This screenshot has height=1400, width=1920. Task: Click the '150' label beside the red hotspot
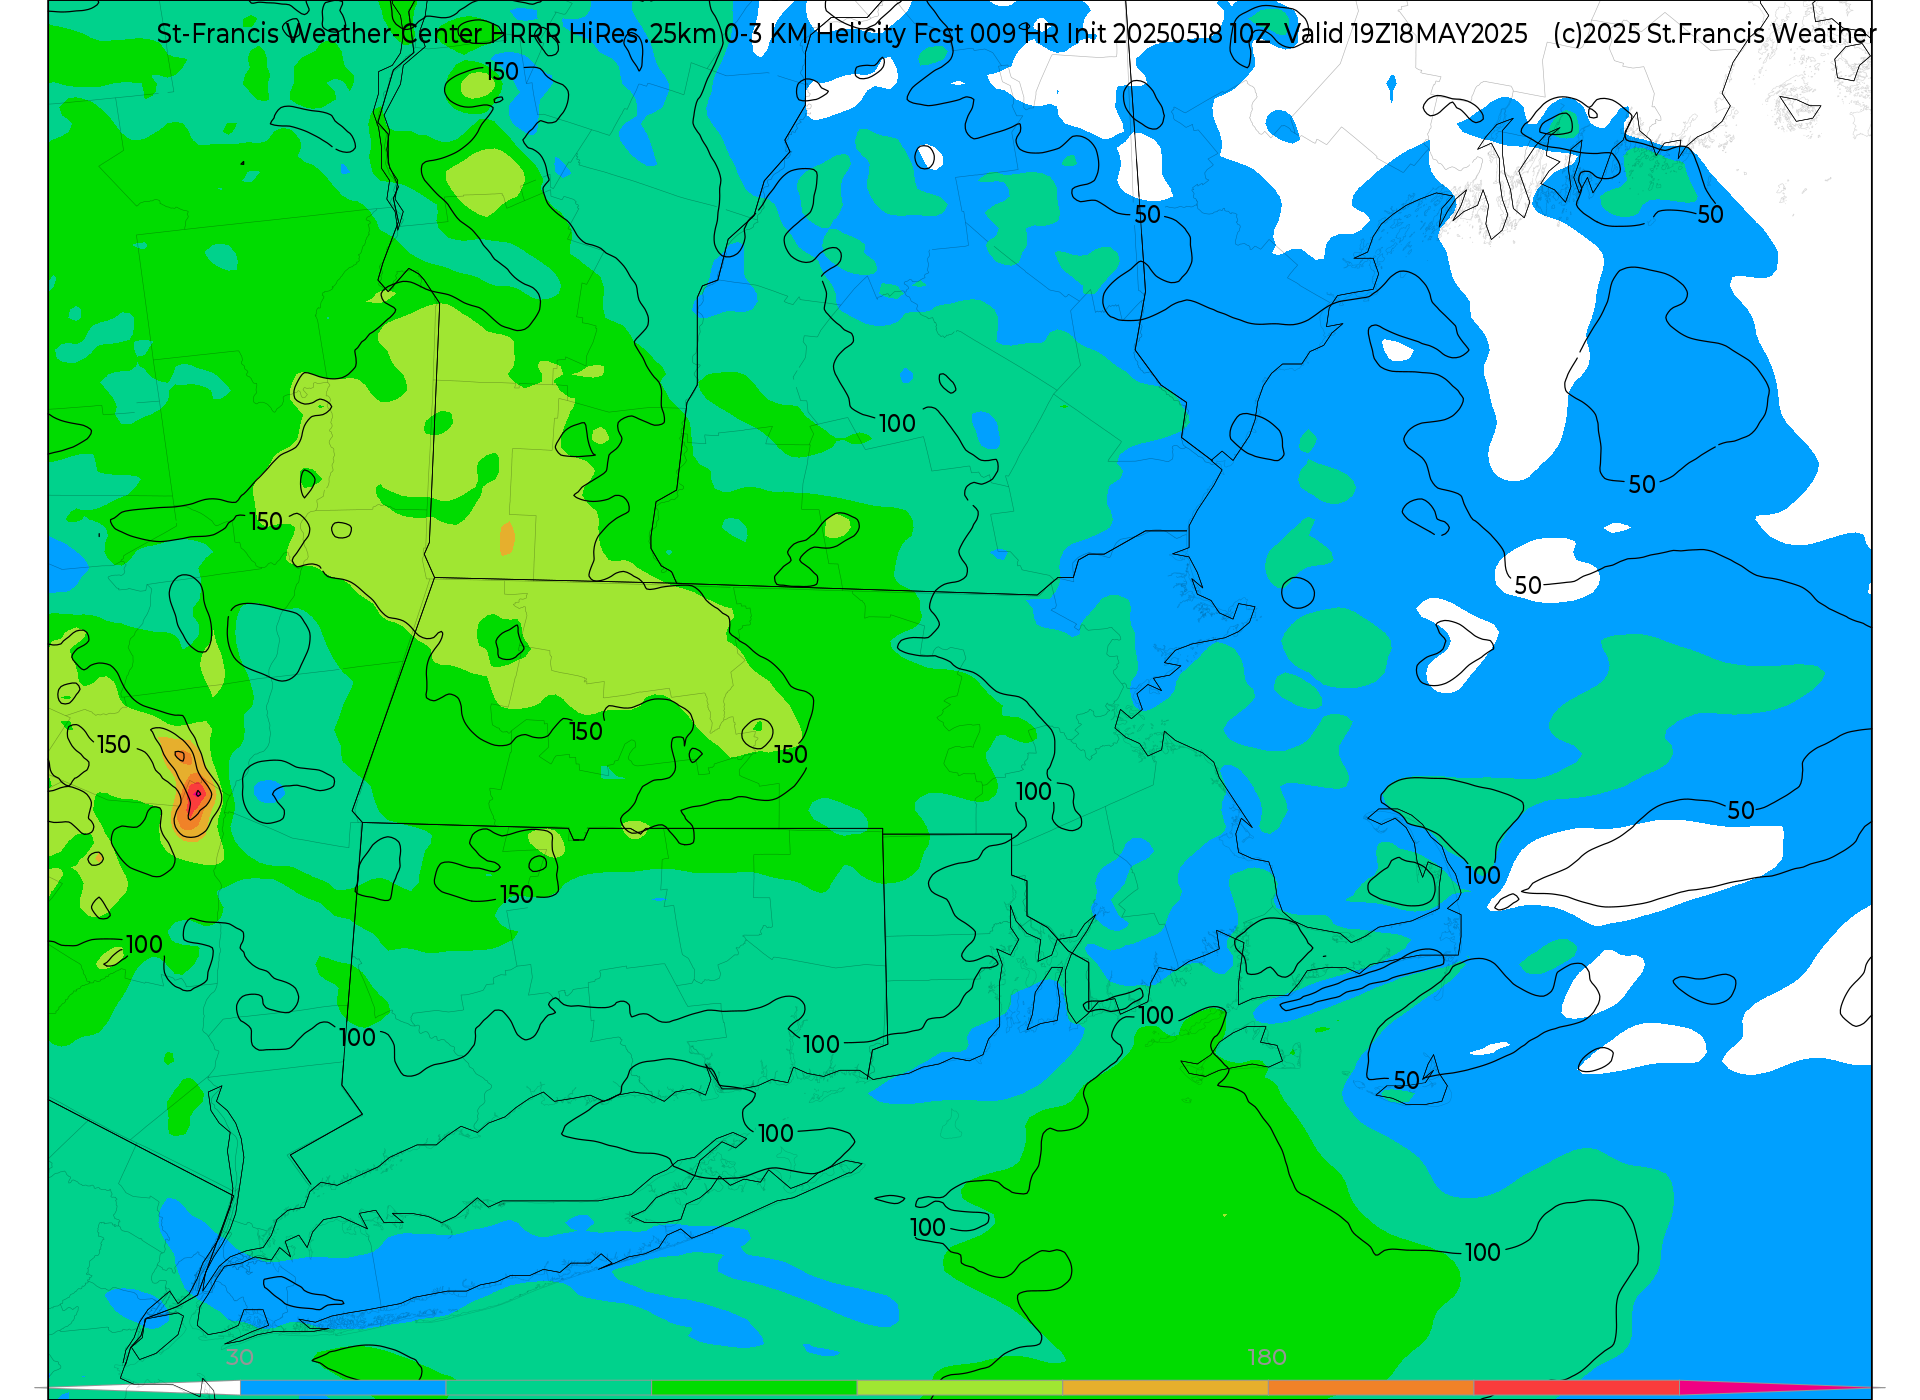[x=114, y=745]
